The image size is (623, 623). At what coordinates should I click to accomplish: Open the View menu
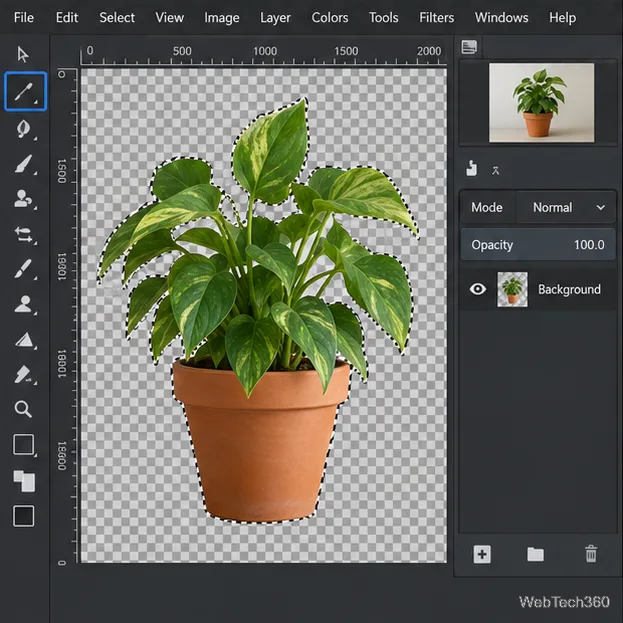pos(169,17)
